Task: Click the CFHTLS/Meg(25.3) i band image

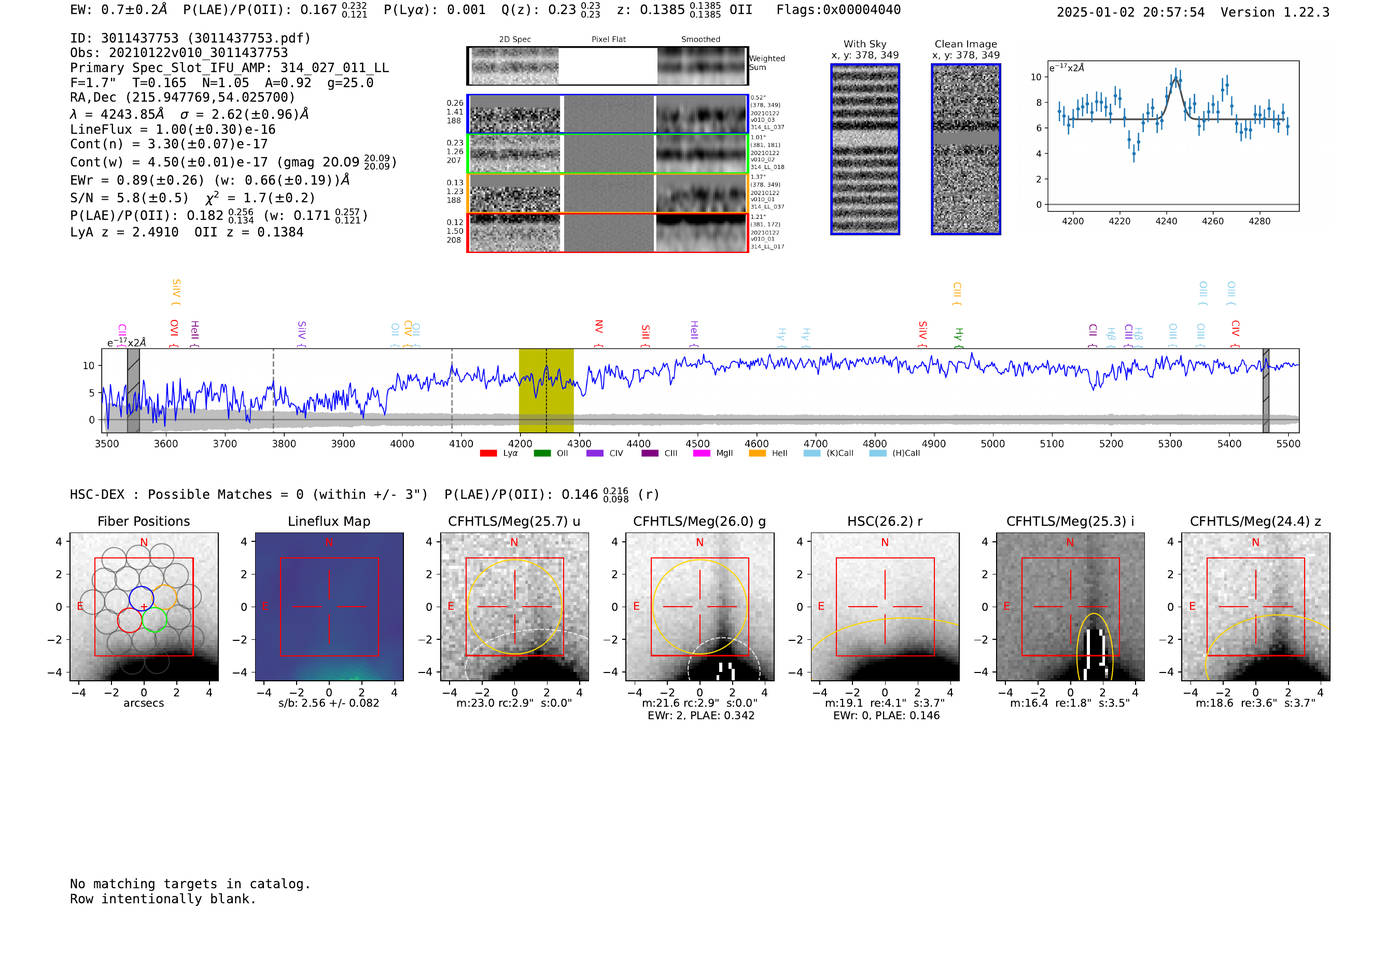Action: pyautogui.click(x=1070, y=607)
